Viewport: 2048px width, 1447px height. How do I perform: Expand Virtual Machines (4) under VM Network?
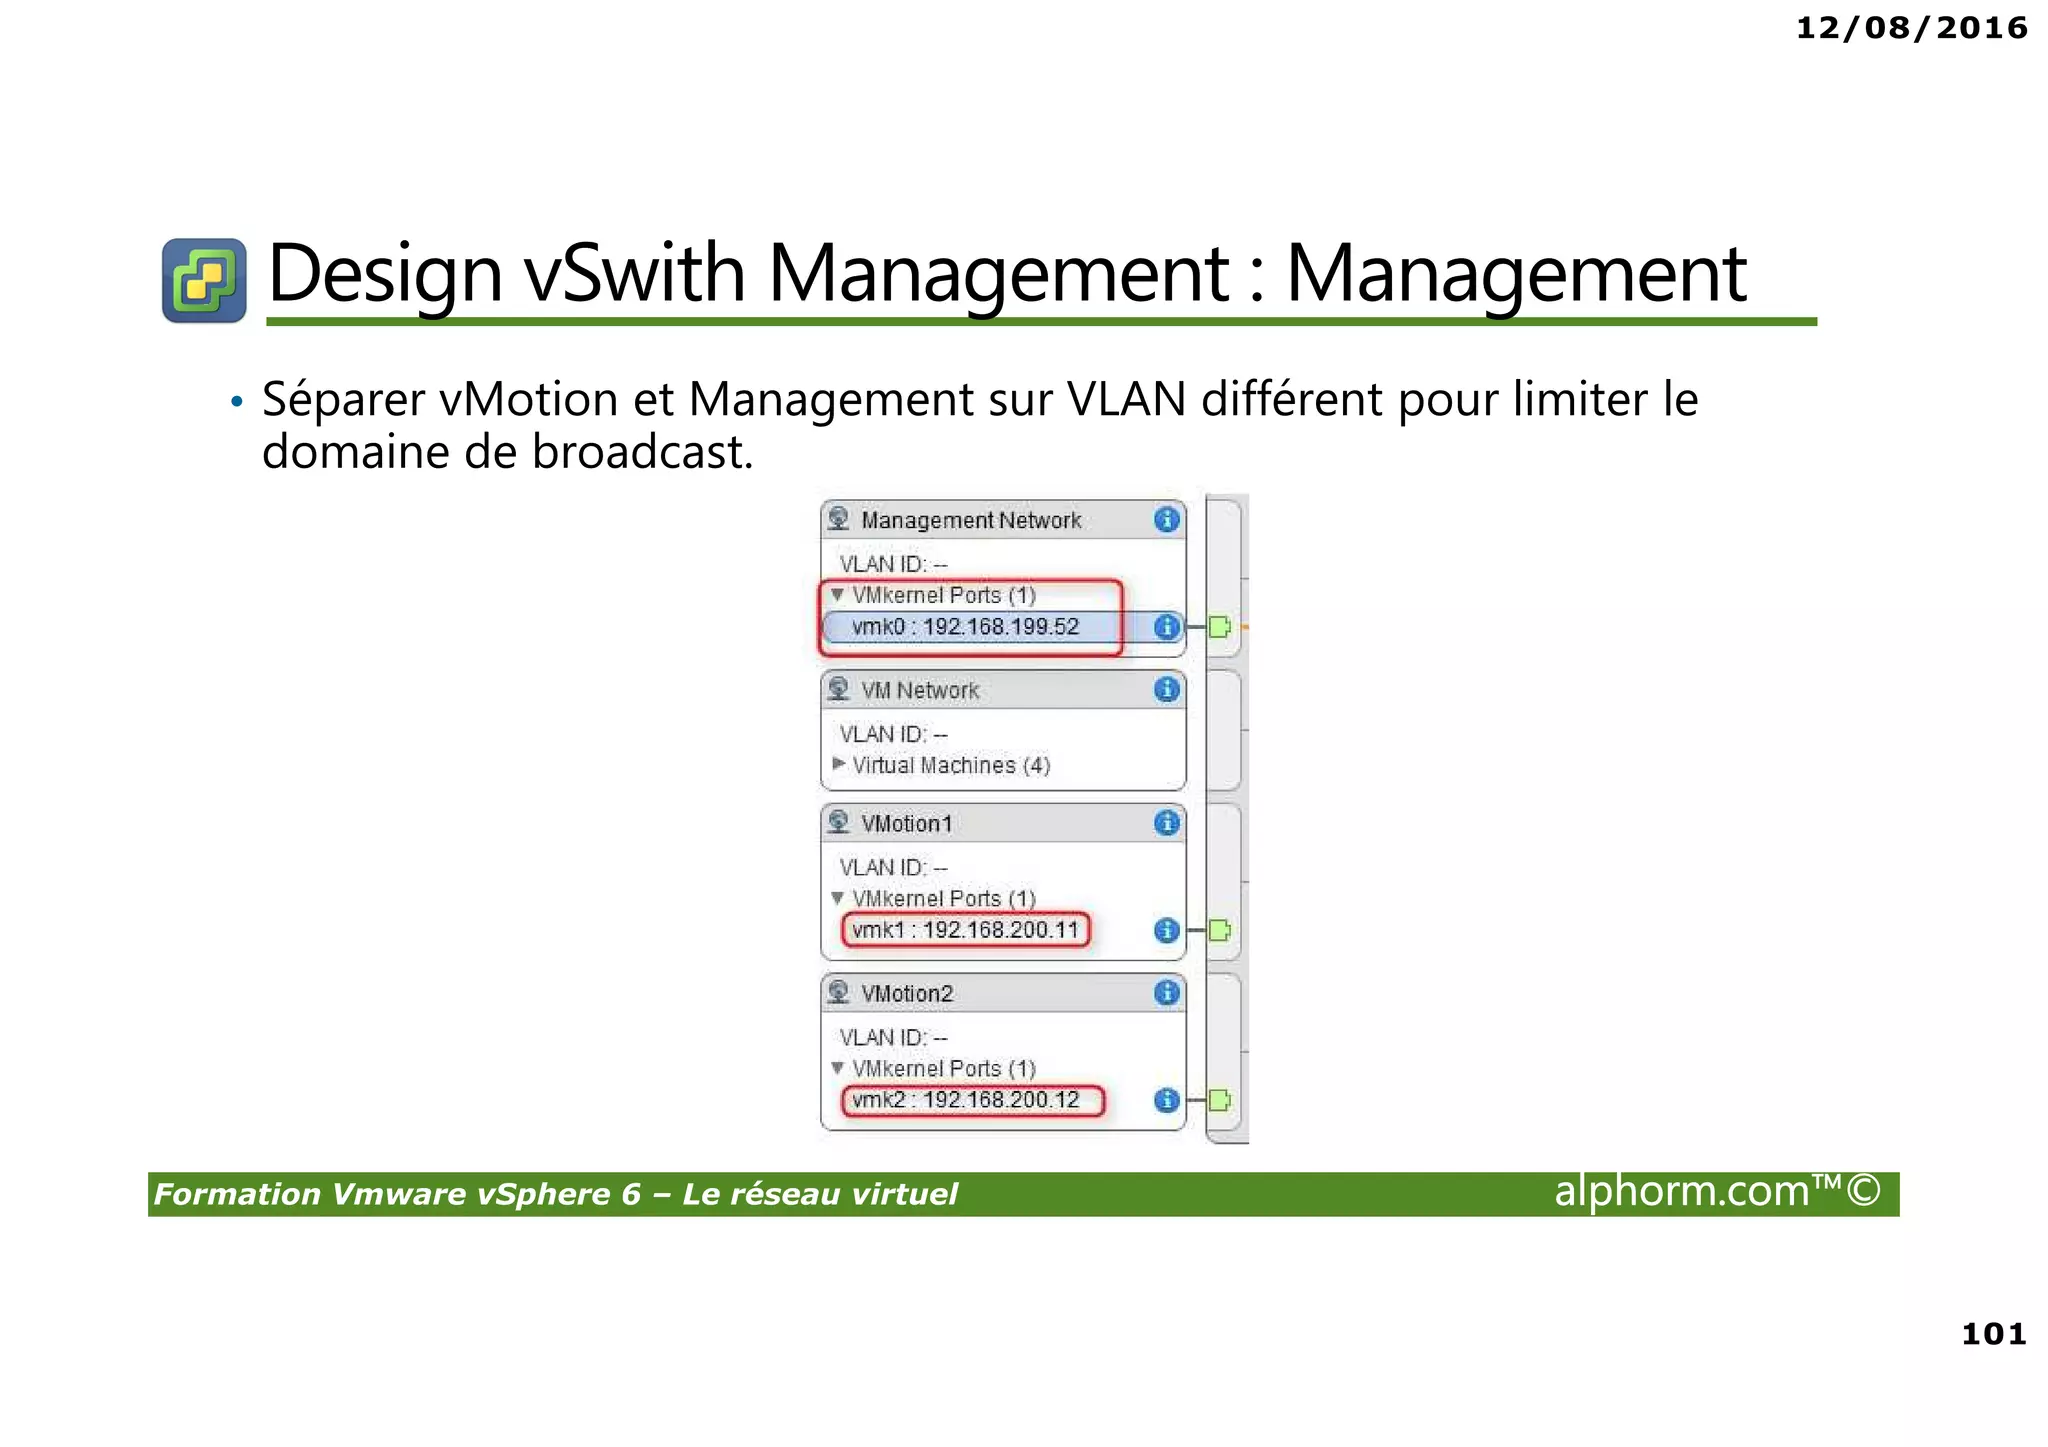click(838, 764)
